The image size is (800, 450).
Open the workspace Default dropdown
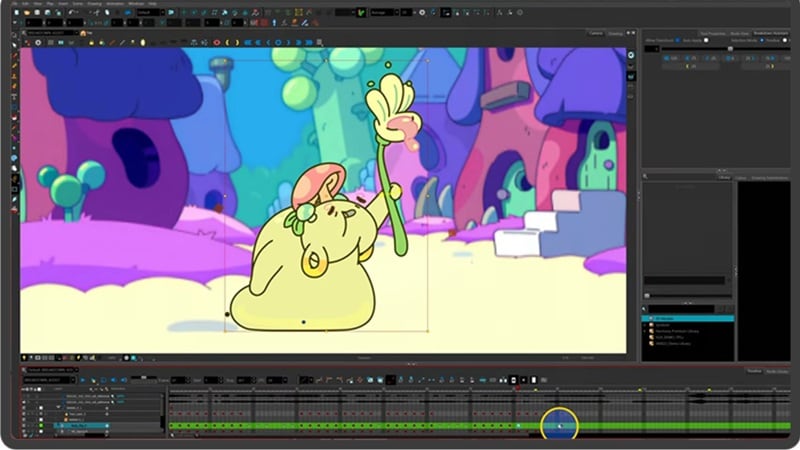[x=151, y=12]
